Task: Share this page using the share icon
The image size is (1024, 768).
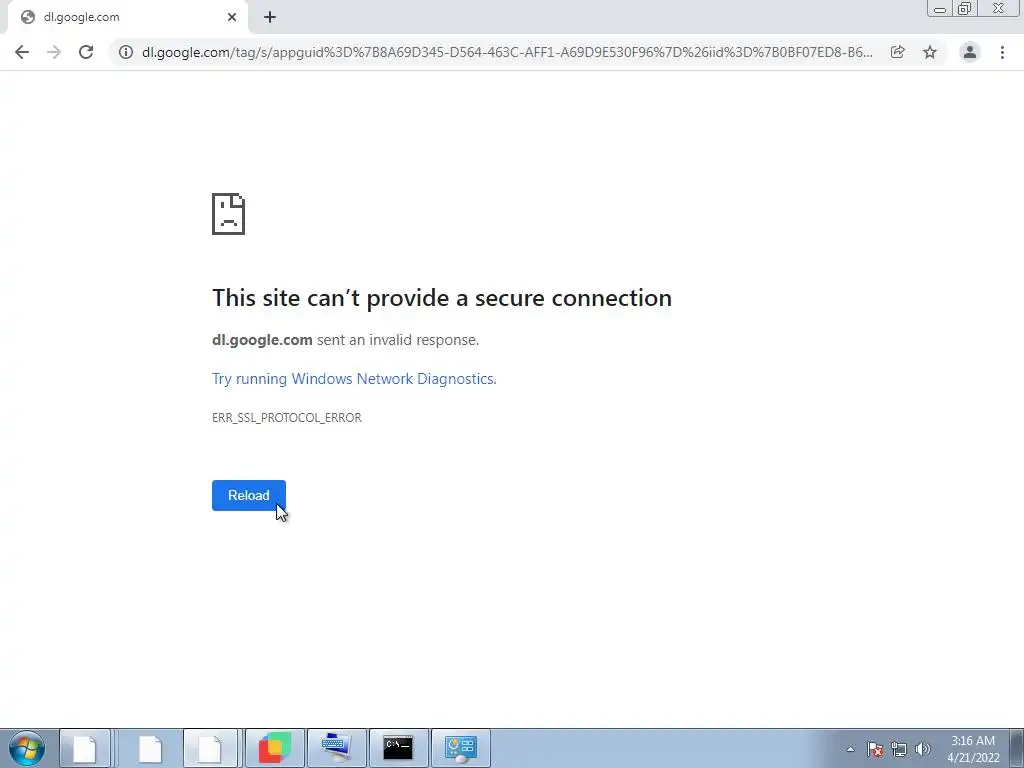Action: tap(898, 52)
